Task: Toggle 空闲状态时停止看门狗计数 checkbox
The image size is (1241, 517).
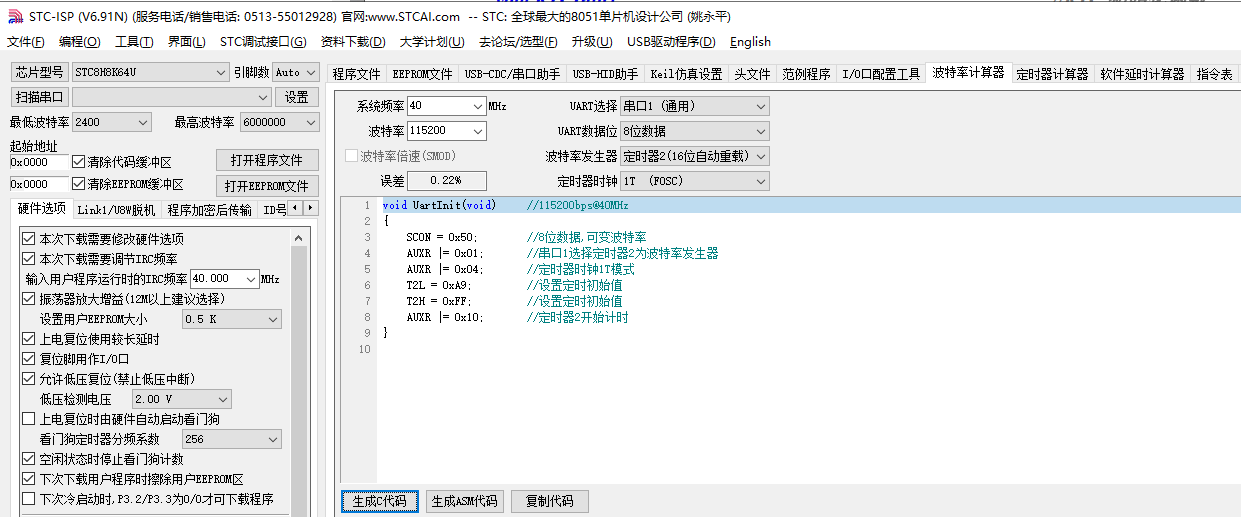Action: click(x=28, y=459)
